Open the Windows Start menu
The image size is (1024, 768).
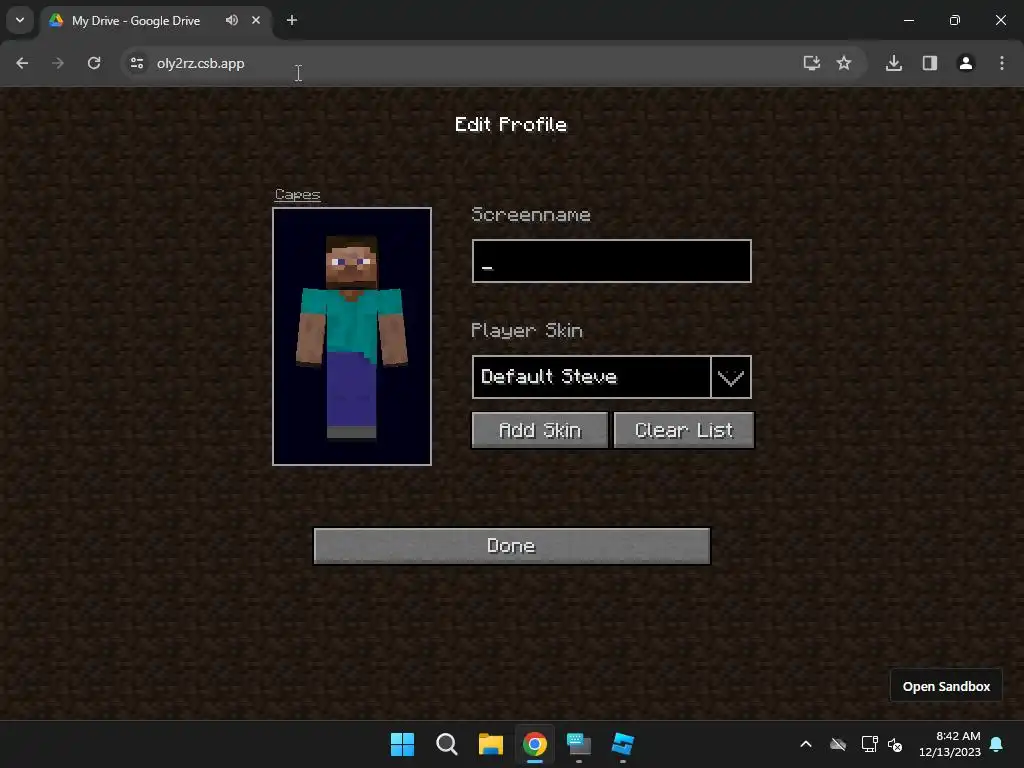(402, 744)
